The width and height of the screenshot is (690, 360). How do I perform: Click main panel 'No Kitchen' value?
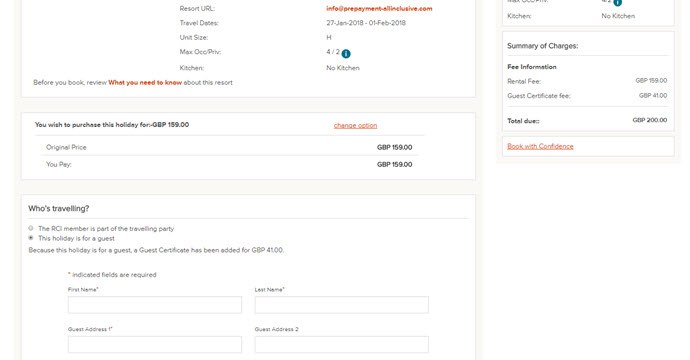(x=343, y=68)
